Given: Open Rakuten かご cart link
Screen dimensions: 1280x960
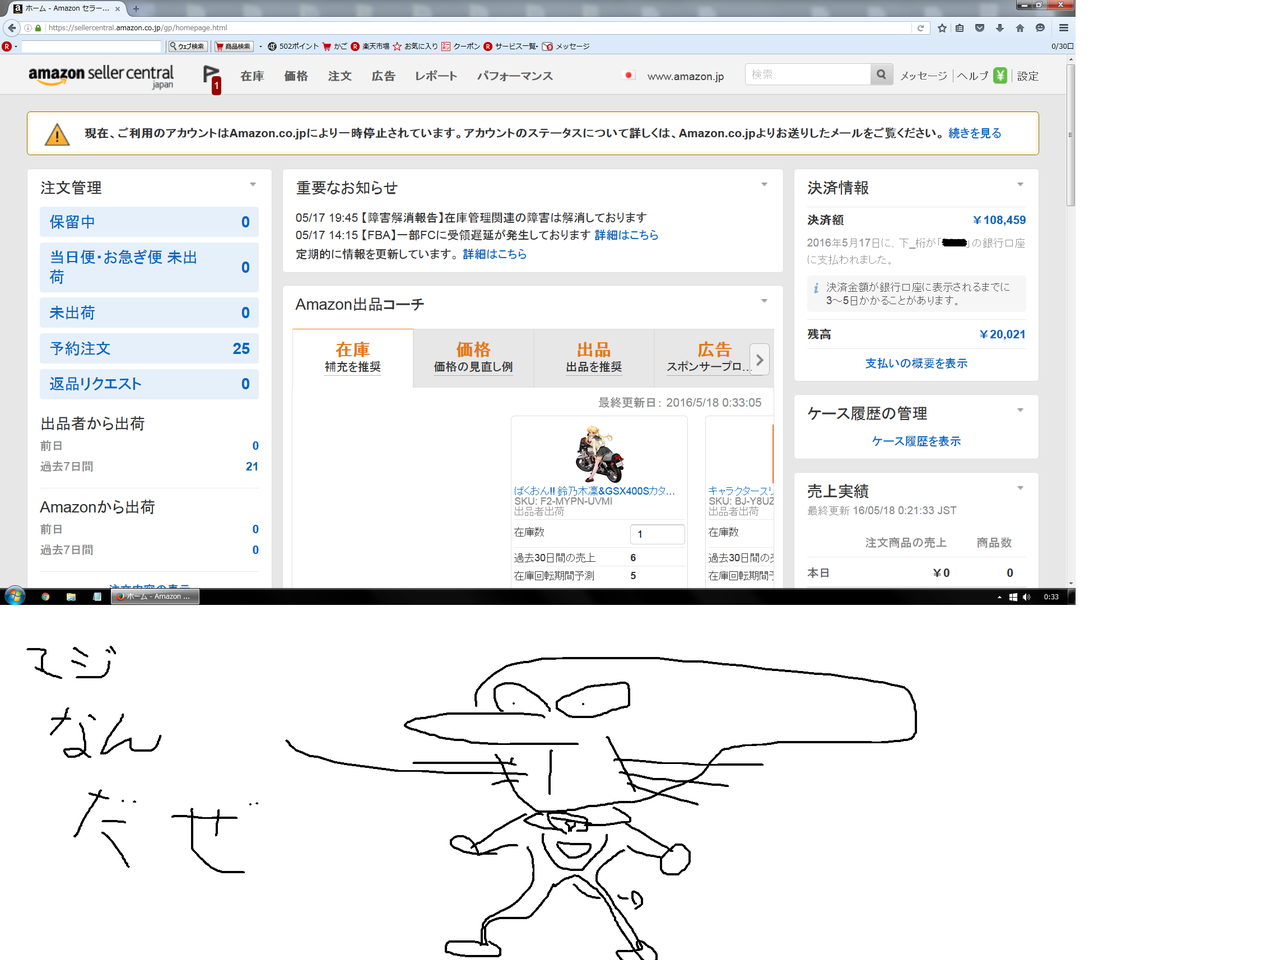Looking at the screenshot, I should (x=335, y=46).
